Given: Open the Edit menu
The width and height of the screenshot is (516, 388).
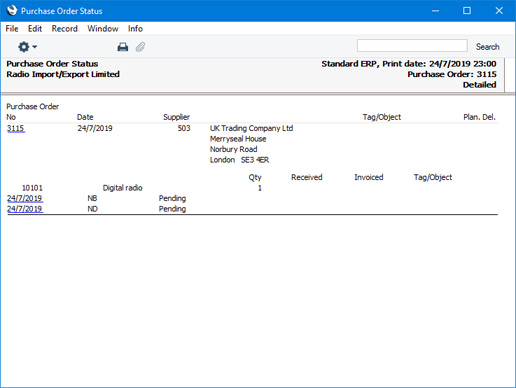Looking at the screenshot, I should [x=35, y=29].
